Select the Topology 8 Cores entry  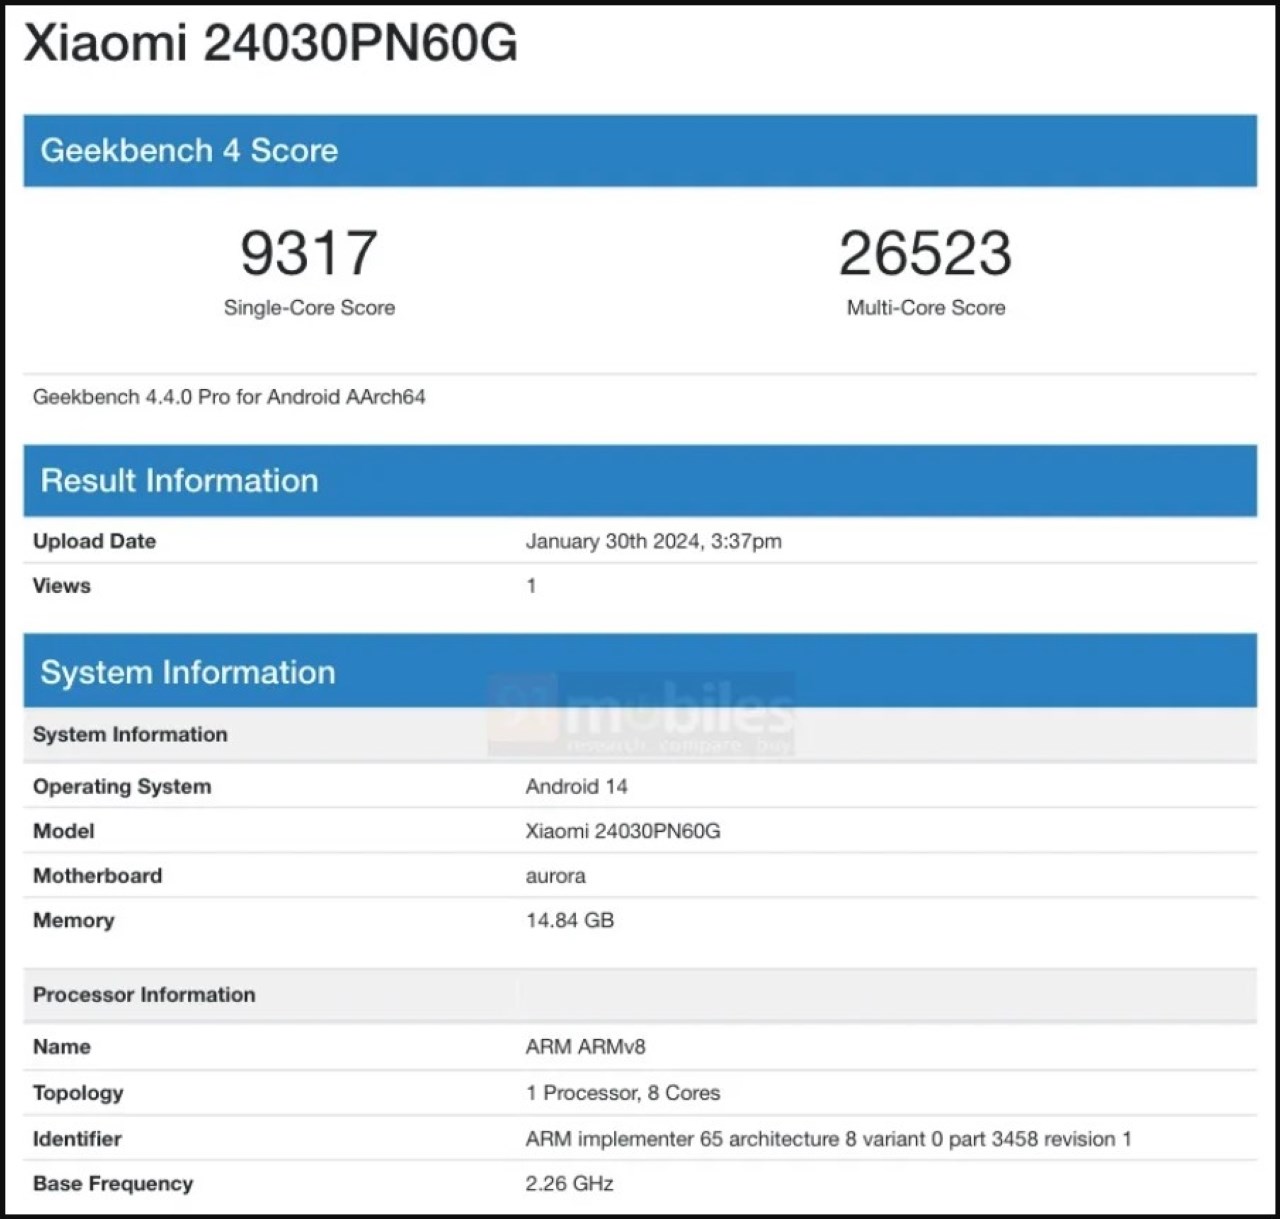click(622, 1092)
